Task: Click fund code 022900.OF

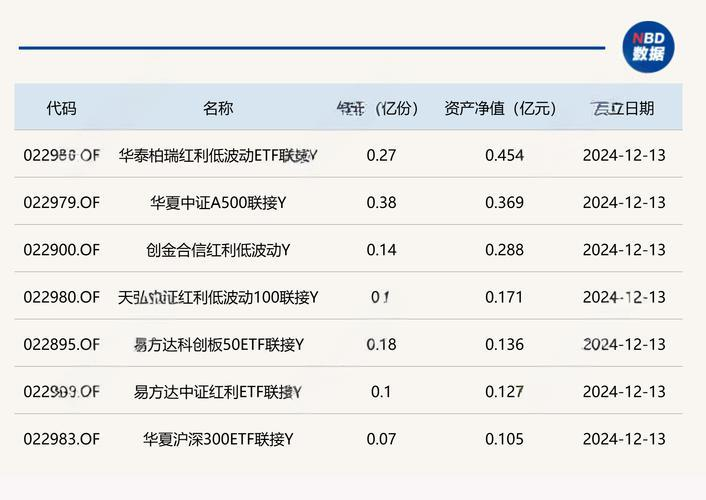Action: click(x=62, y=250)
